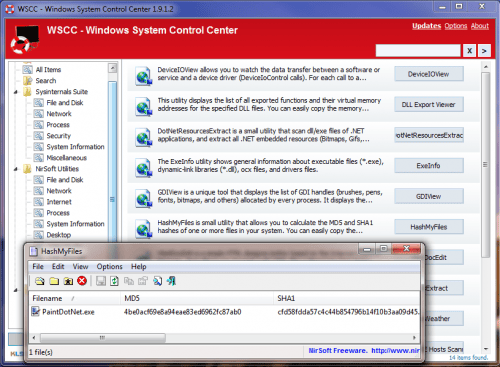Open the View menu in HashMyFiles
Viewport: 500px width, 367px height.
80,267
